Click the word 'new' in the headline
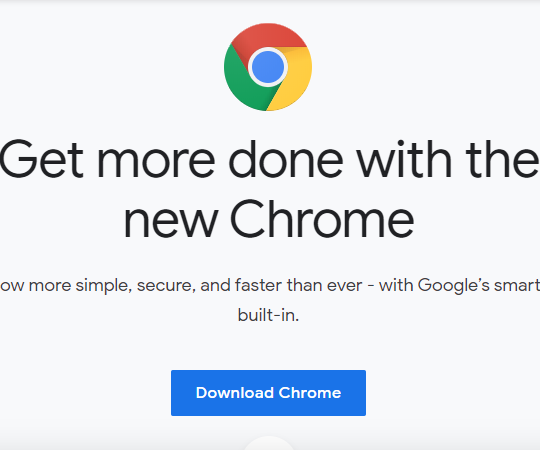540x451 pixels. point(171,222)
